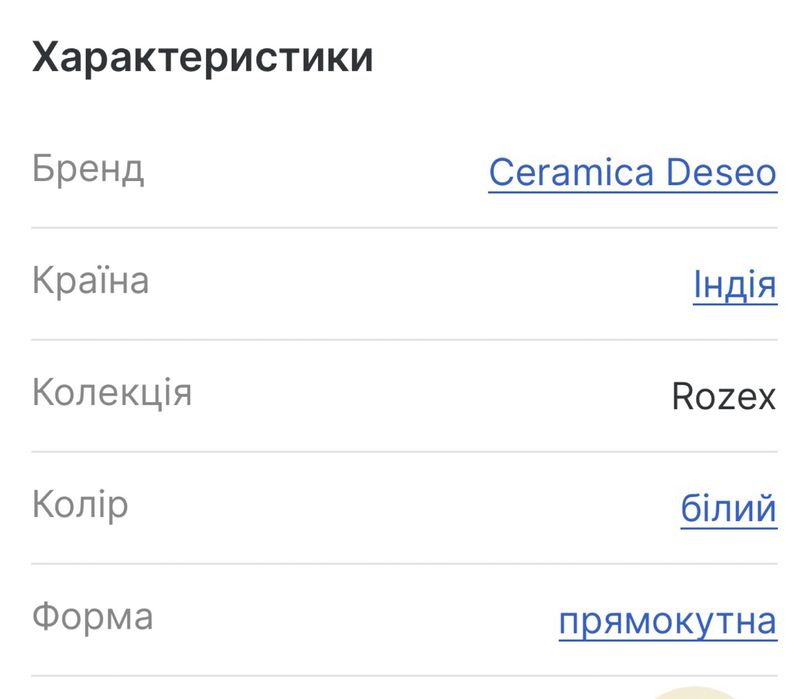Click the Характеристики section heading
809x699 pixels.
coord(202,58)
